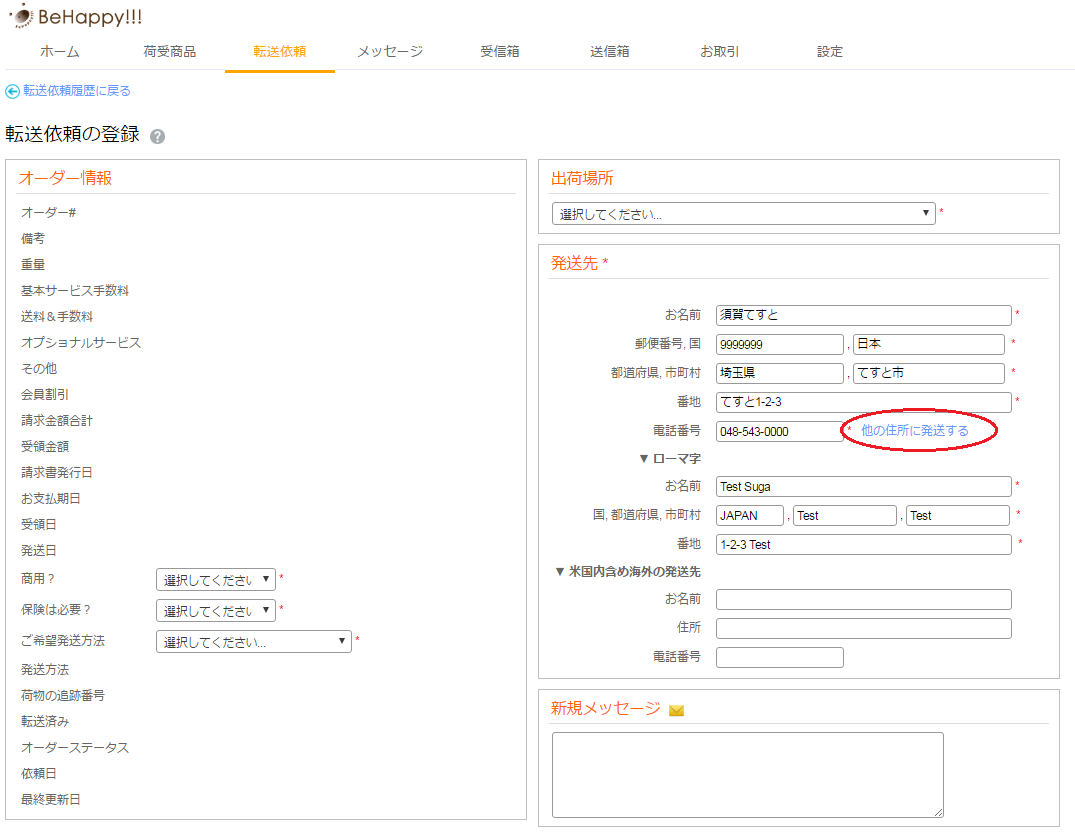Expand the 商用? select box
This screenshot has width=1075, height=835.
point(215,580)
